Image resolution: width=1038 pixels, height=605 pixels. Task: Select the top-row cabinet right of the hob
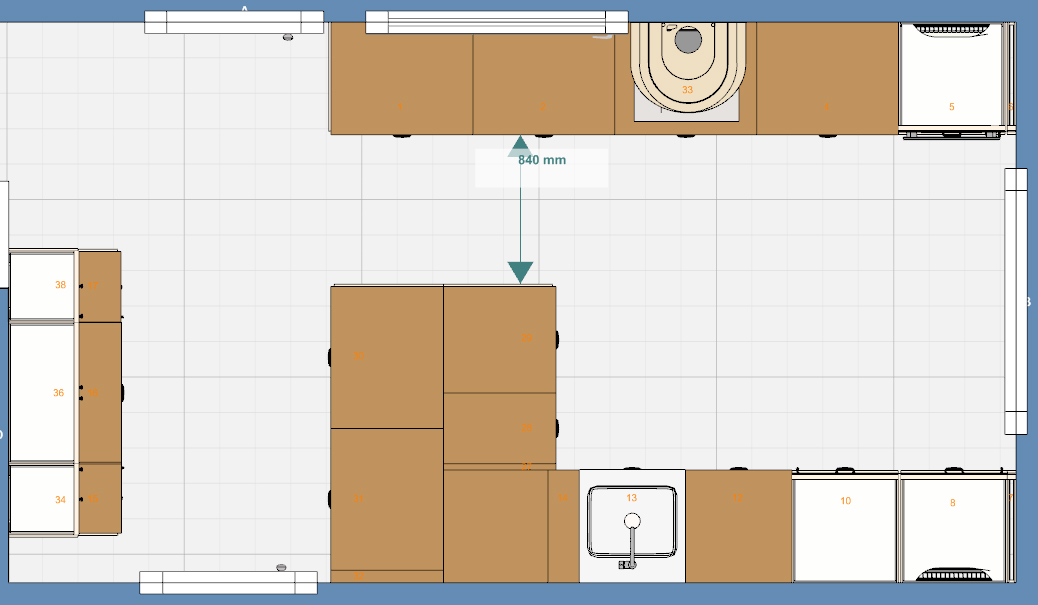click(827, 78)
